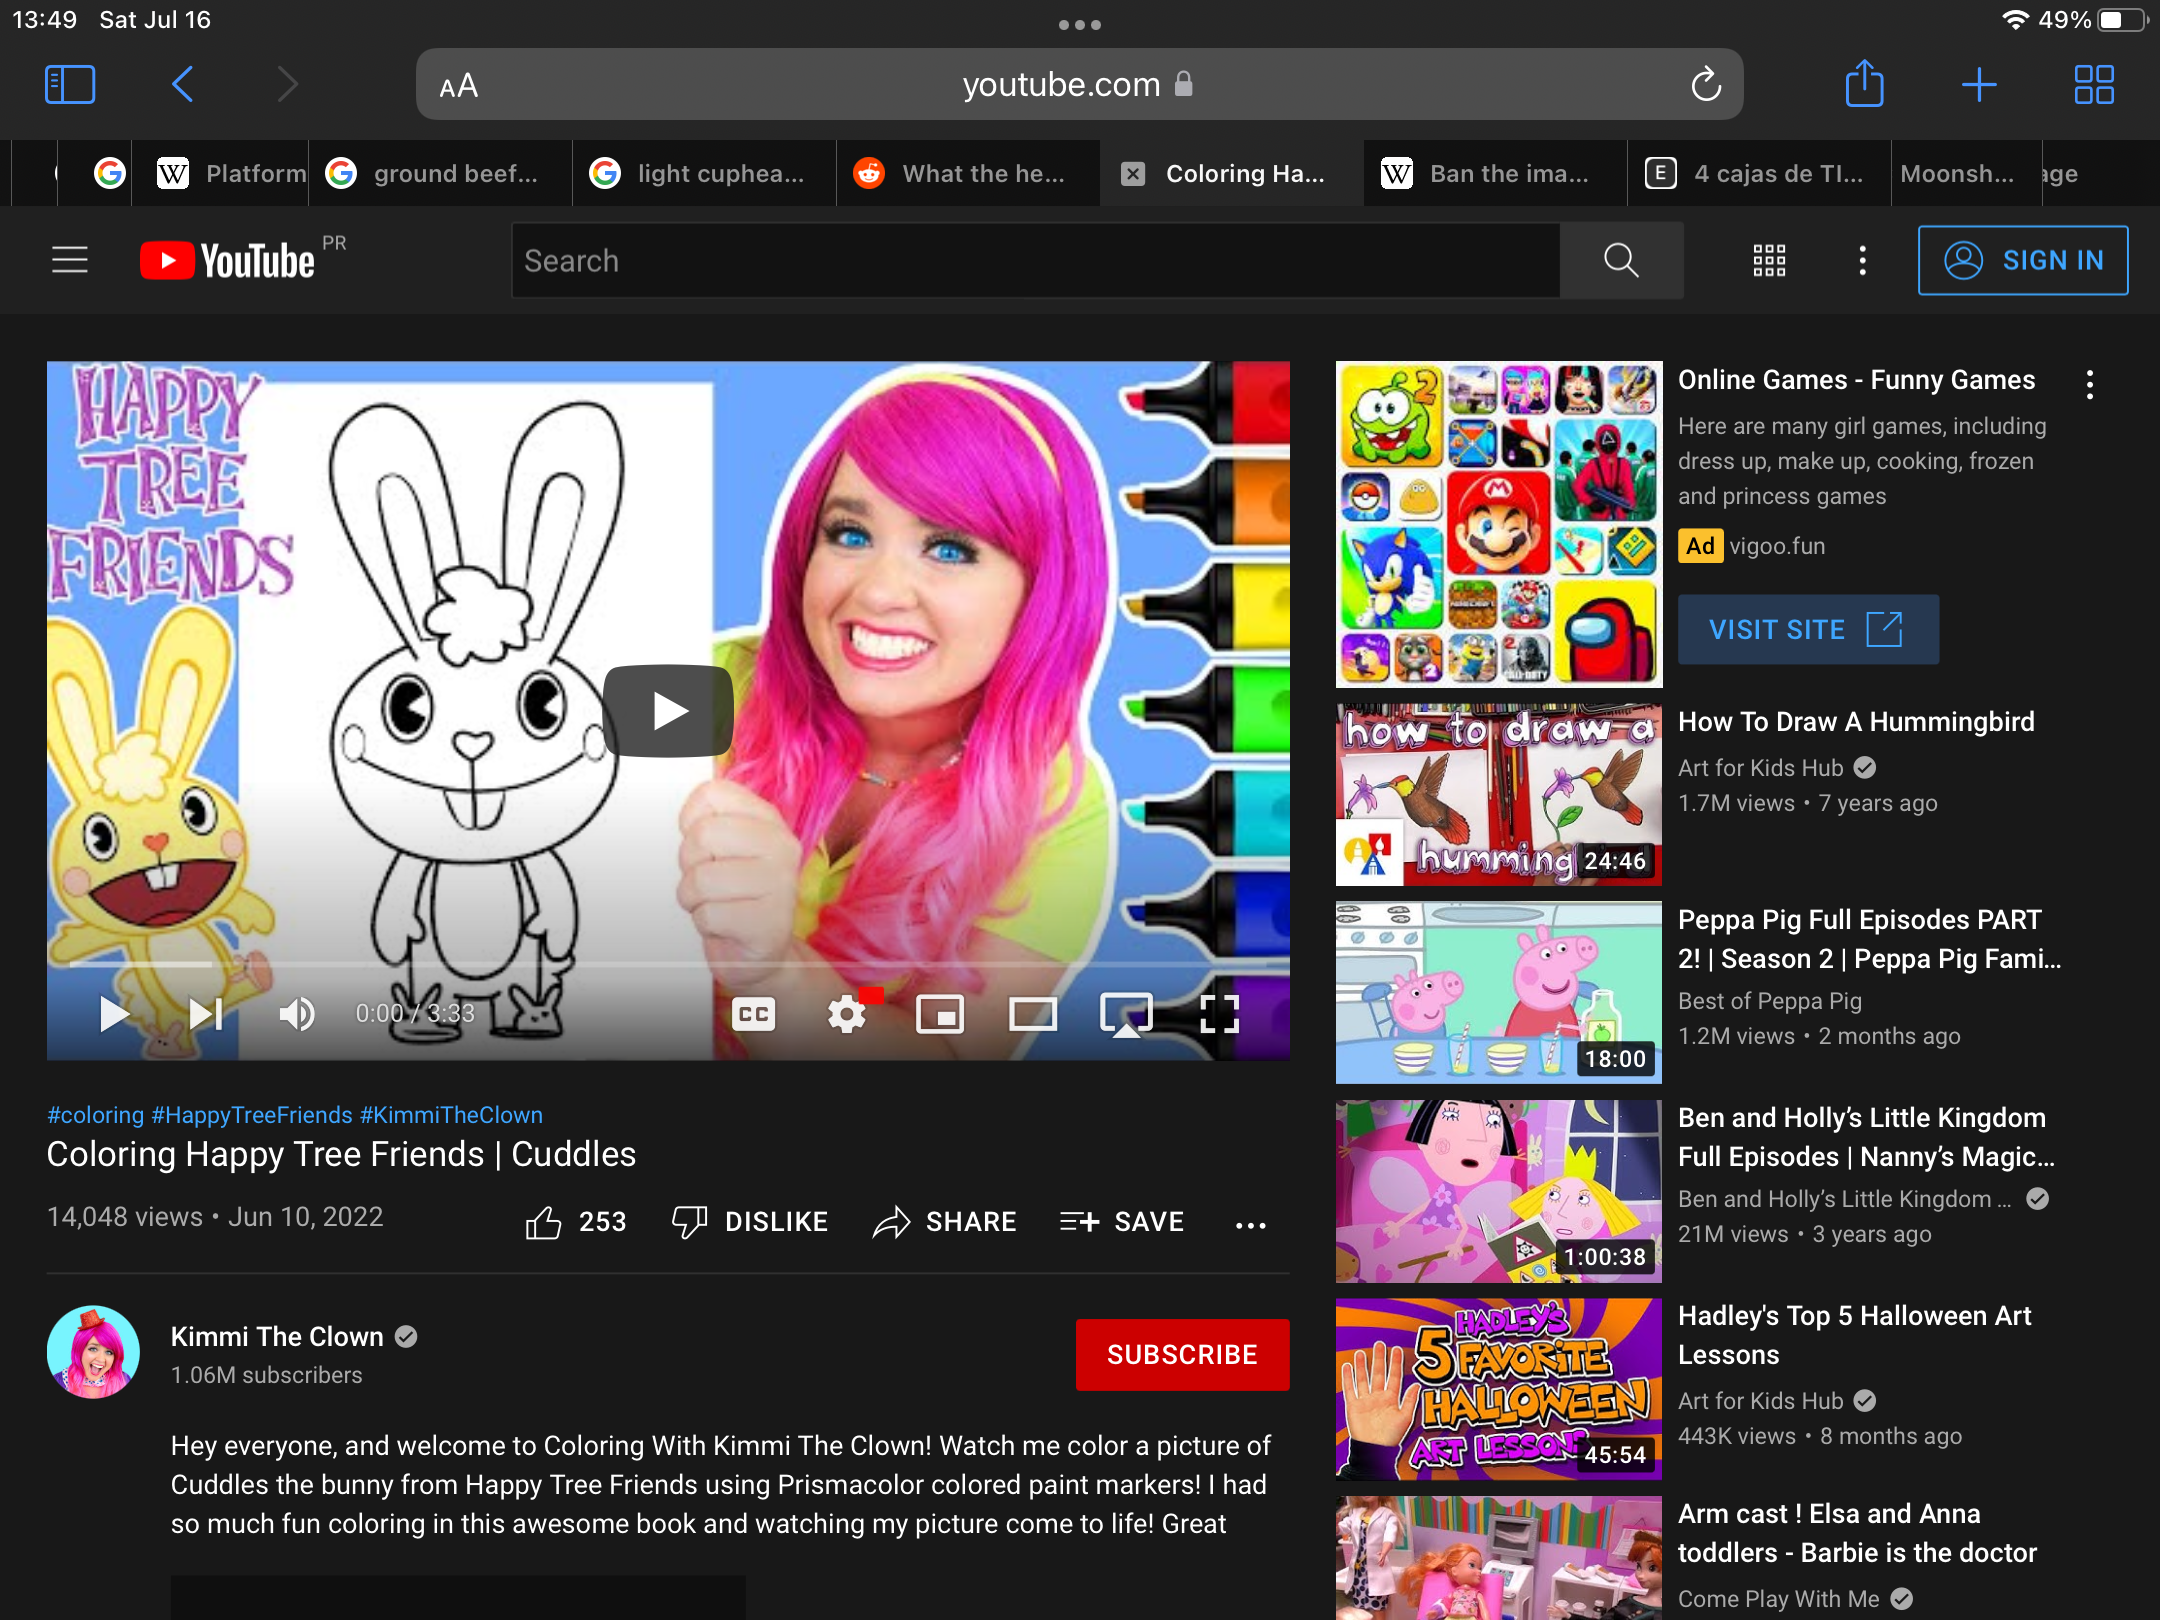This screenshot has height=1620, width=2160.
Task: Switch to the light cuphea tab
Action: tap(704, 174)
